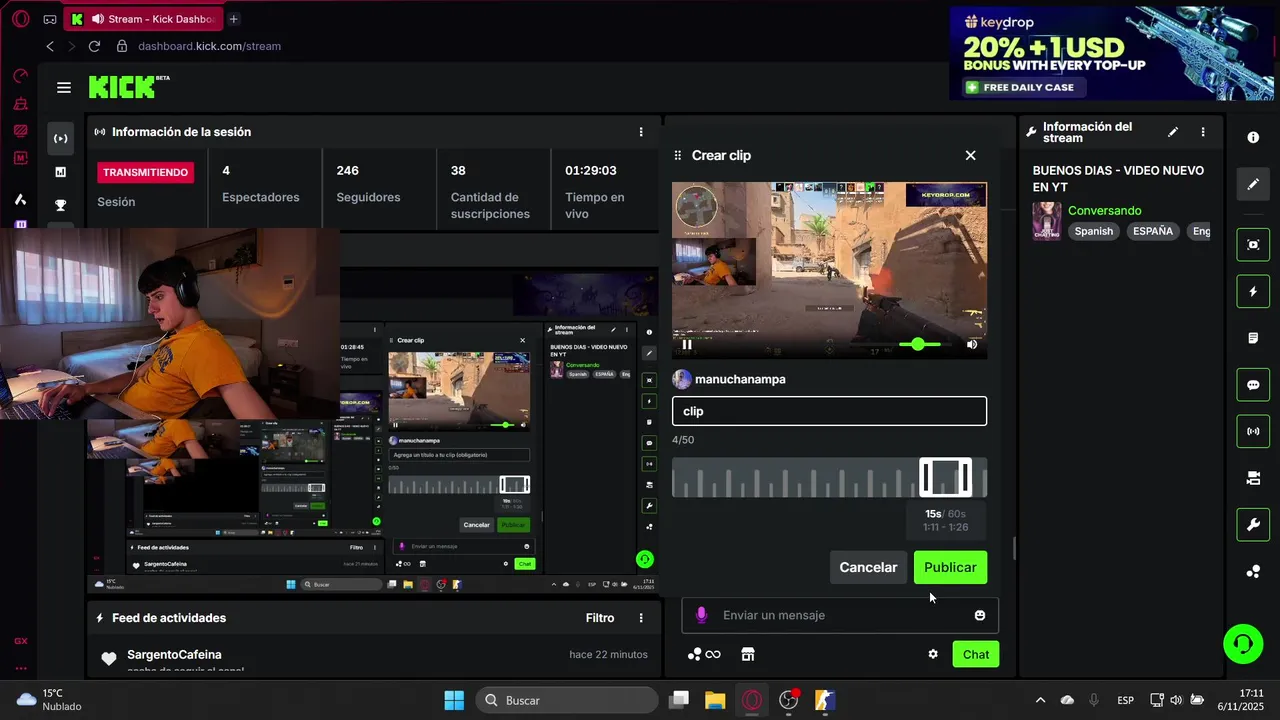Adjust the clip preview volume slider
1280x720 pixels.
[x=919, y=344]
